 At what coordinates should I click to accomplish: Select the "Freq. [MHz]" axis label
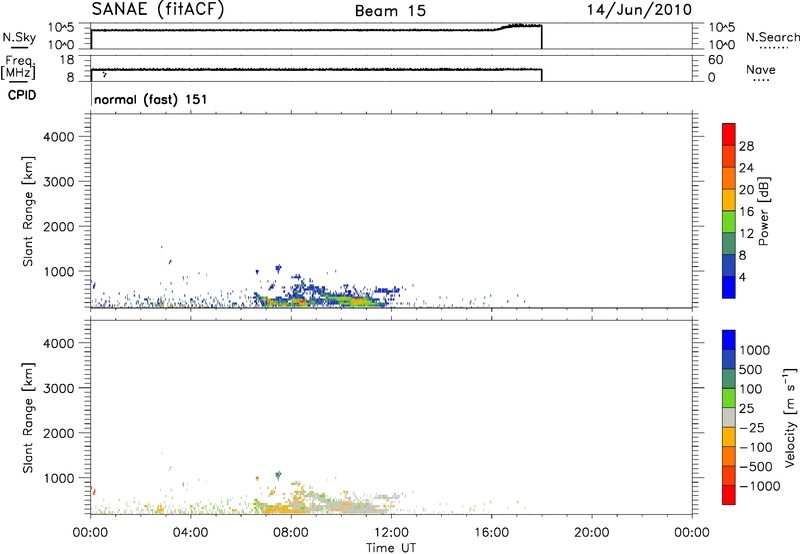tap(19, 67)
